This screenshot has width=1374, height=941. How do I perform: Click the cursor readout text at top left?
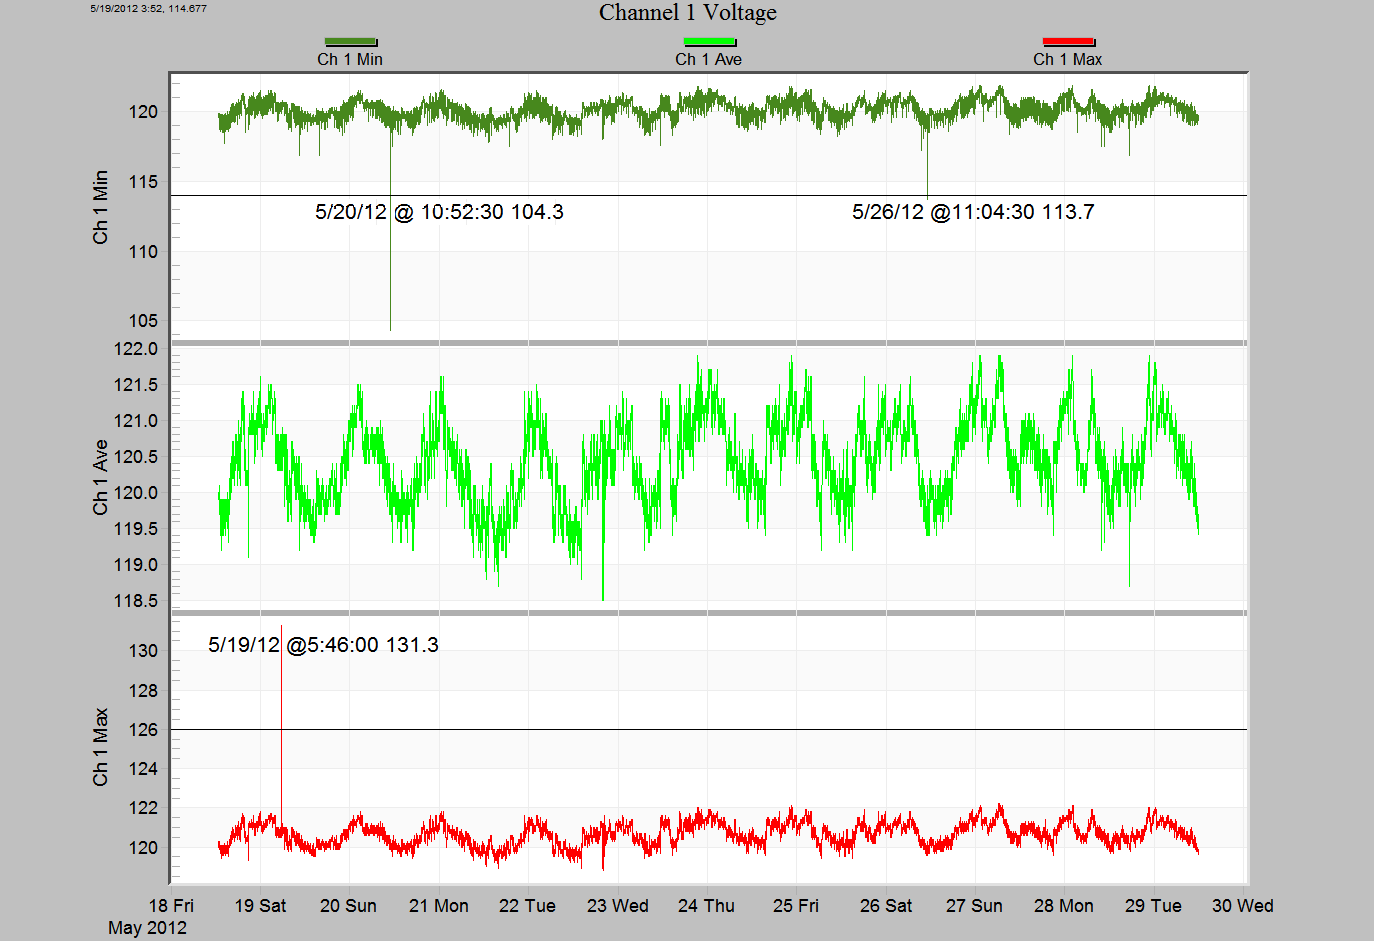click(x=148, y=9)
